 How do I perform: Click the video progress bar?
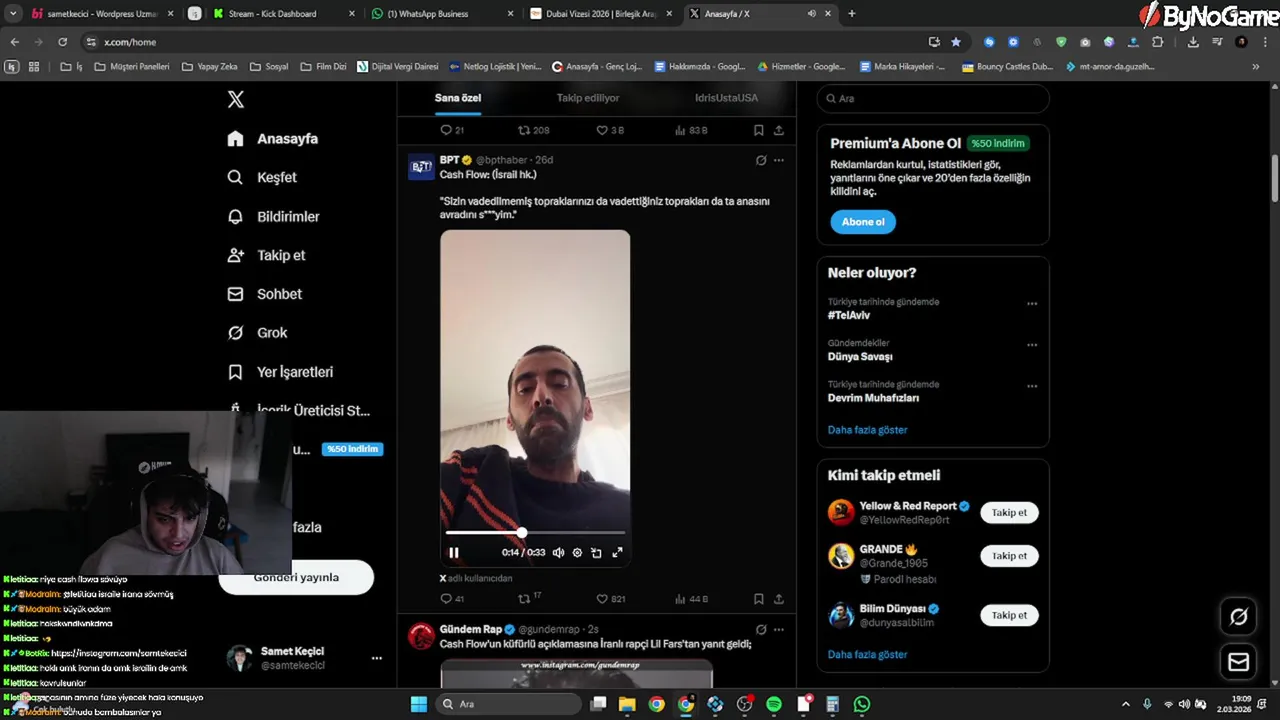[x=535, y=533]
